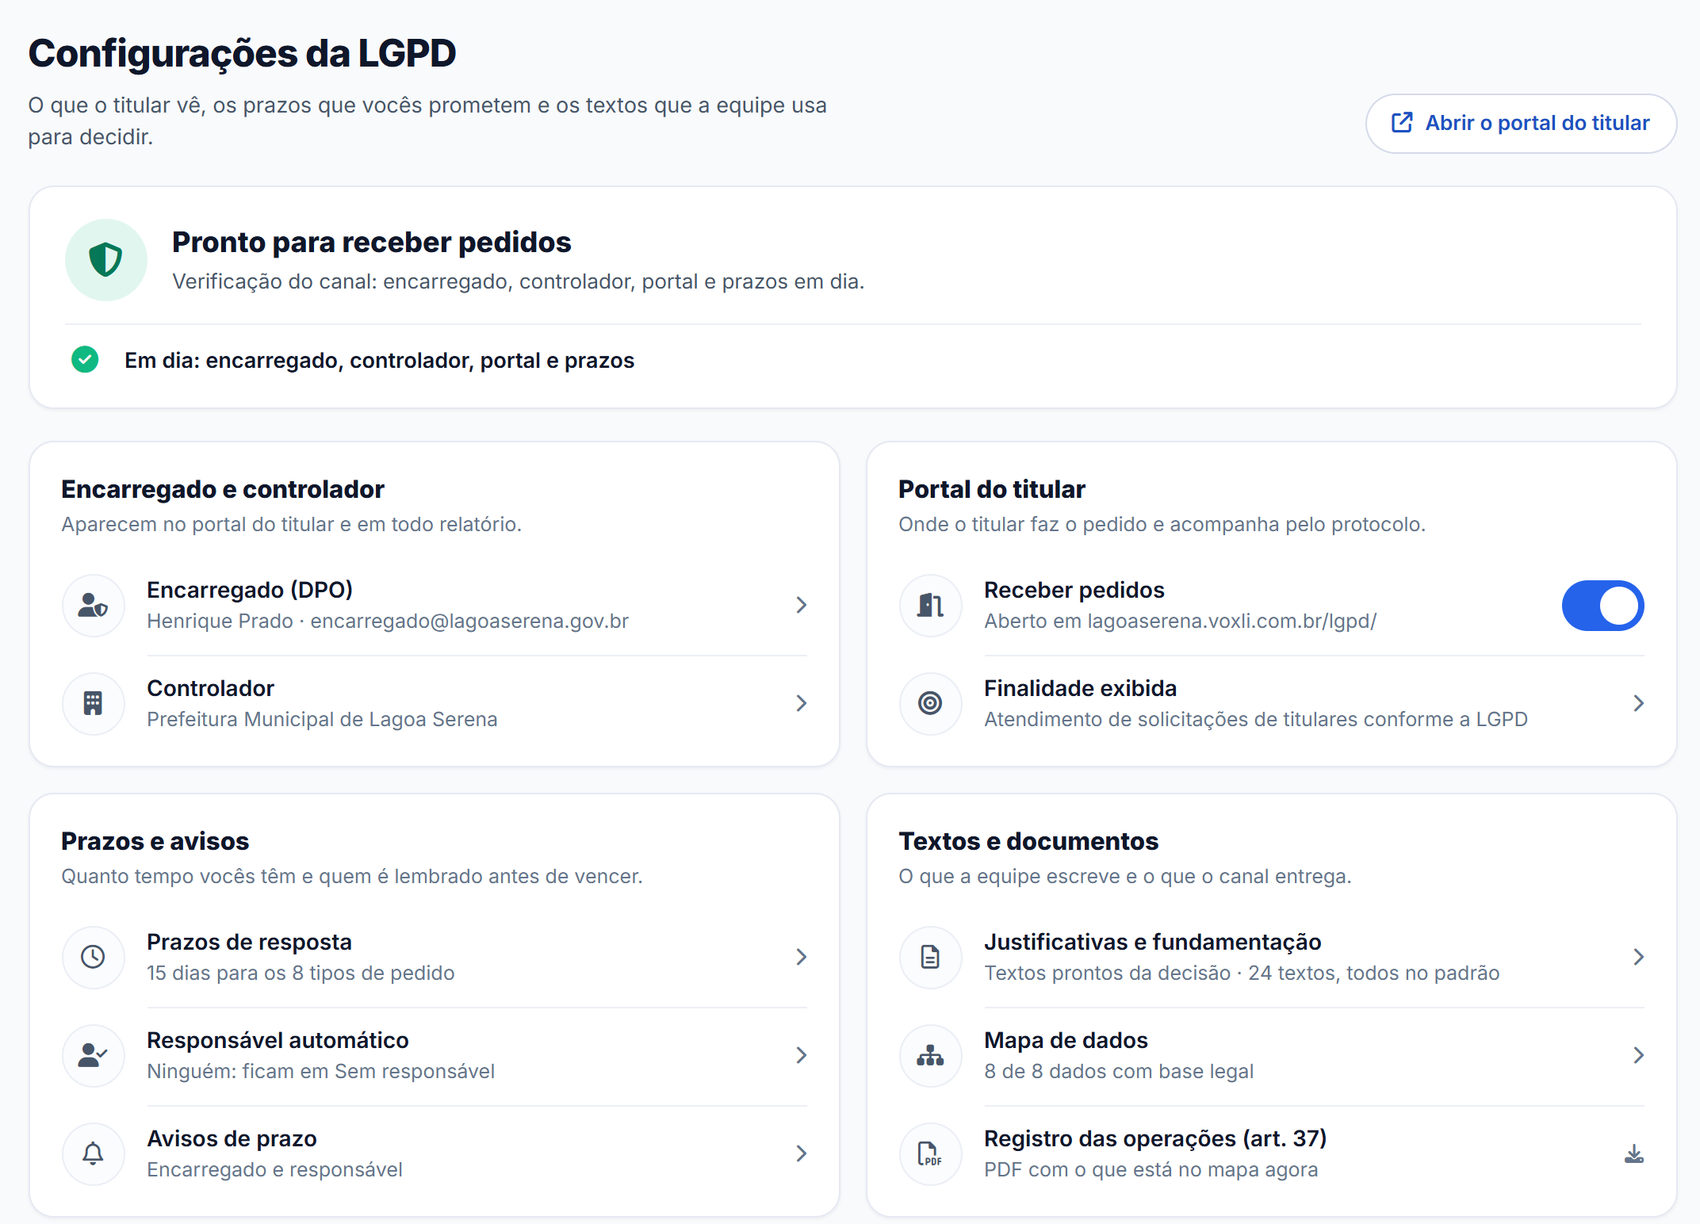Click the Responsável automático user-check icon
The image size is (1700, 1224).
click(x=93, y=1055)
